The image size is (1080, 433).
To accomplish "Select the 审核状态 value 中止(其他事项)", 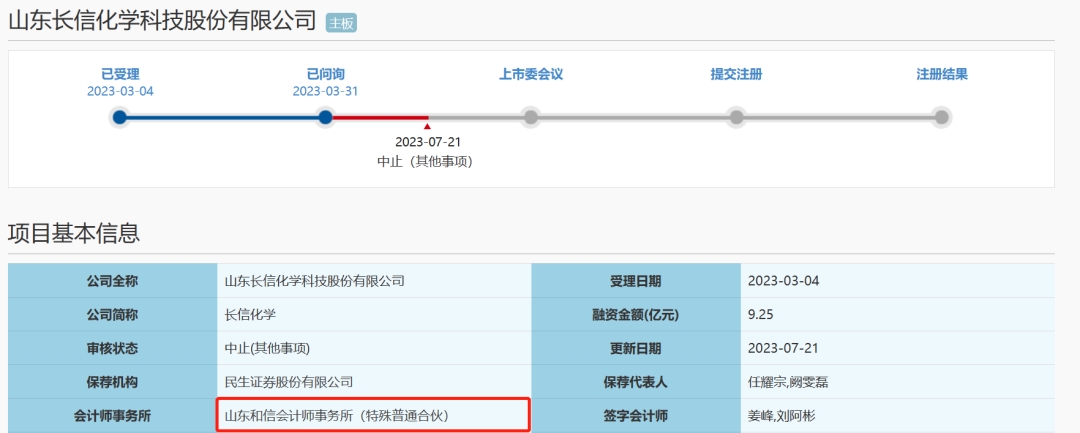I will point(267,348).
